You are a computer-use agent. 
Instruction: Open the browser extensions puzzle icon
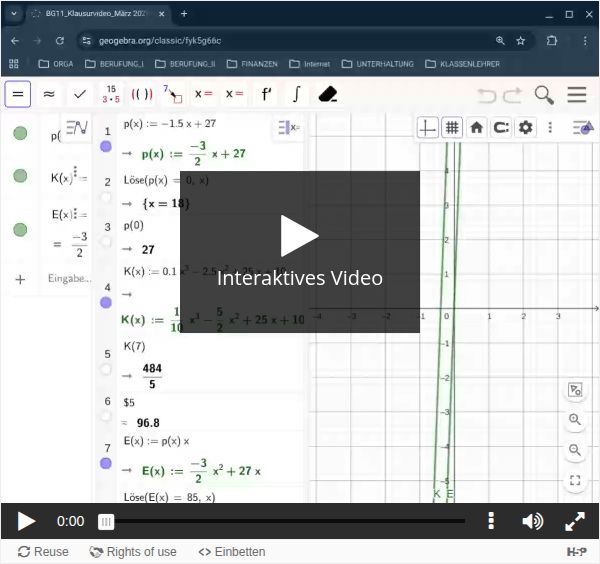[x=552, y=41]
